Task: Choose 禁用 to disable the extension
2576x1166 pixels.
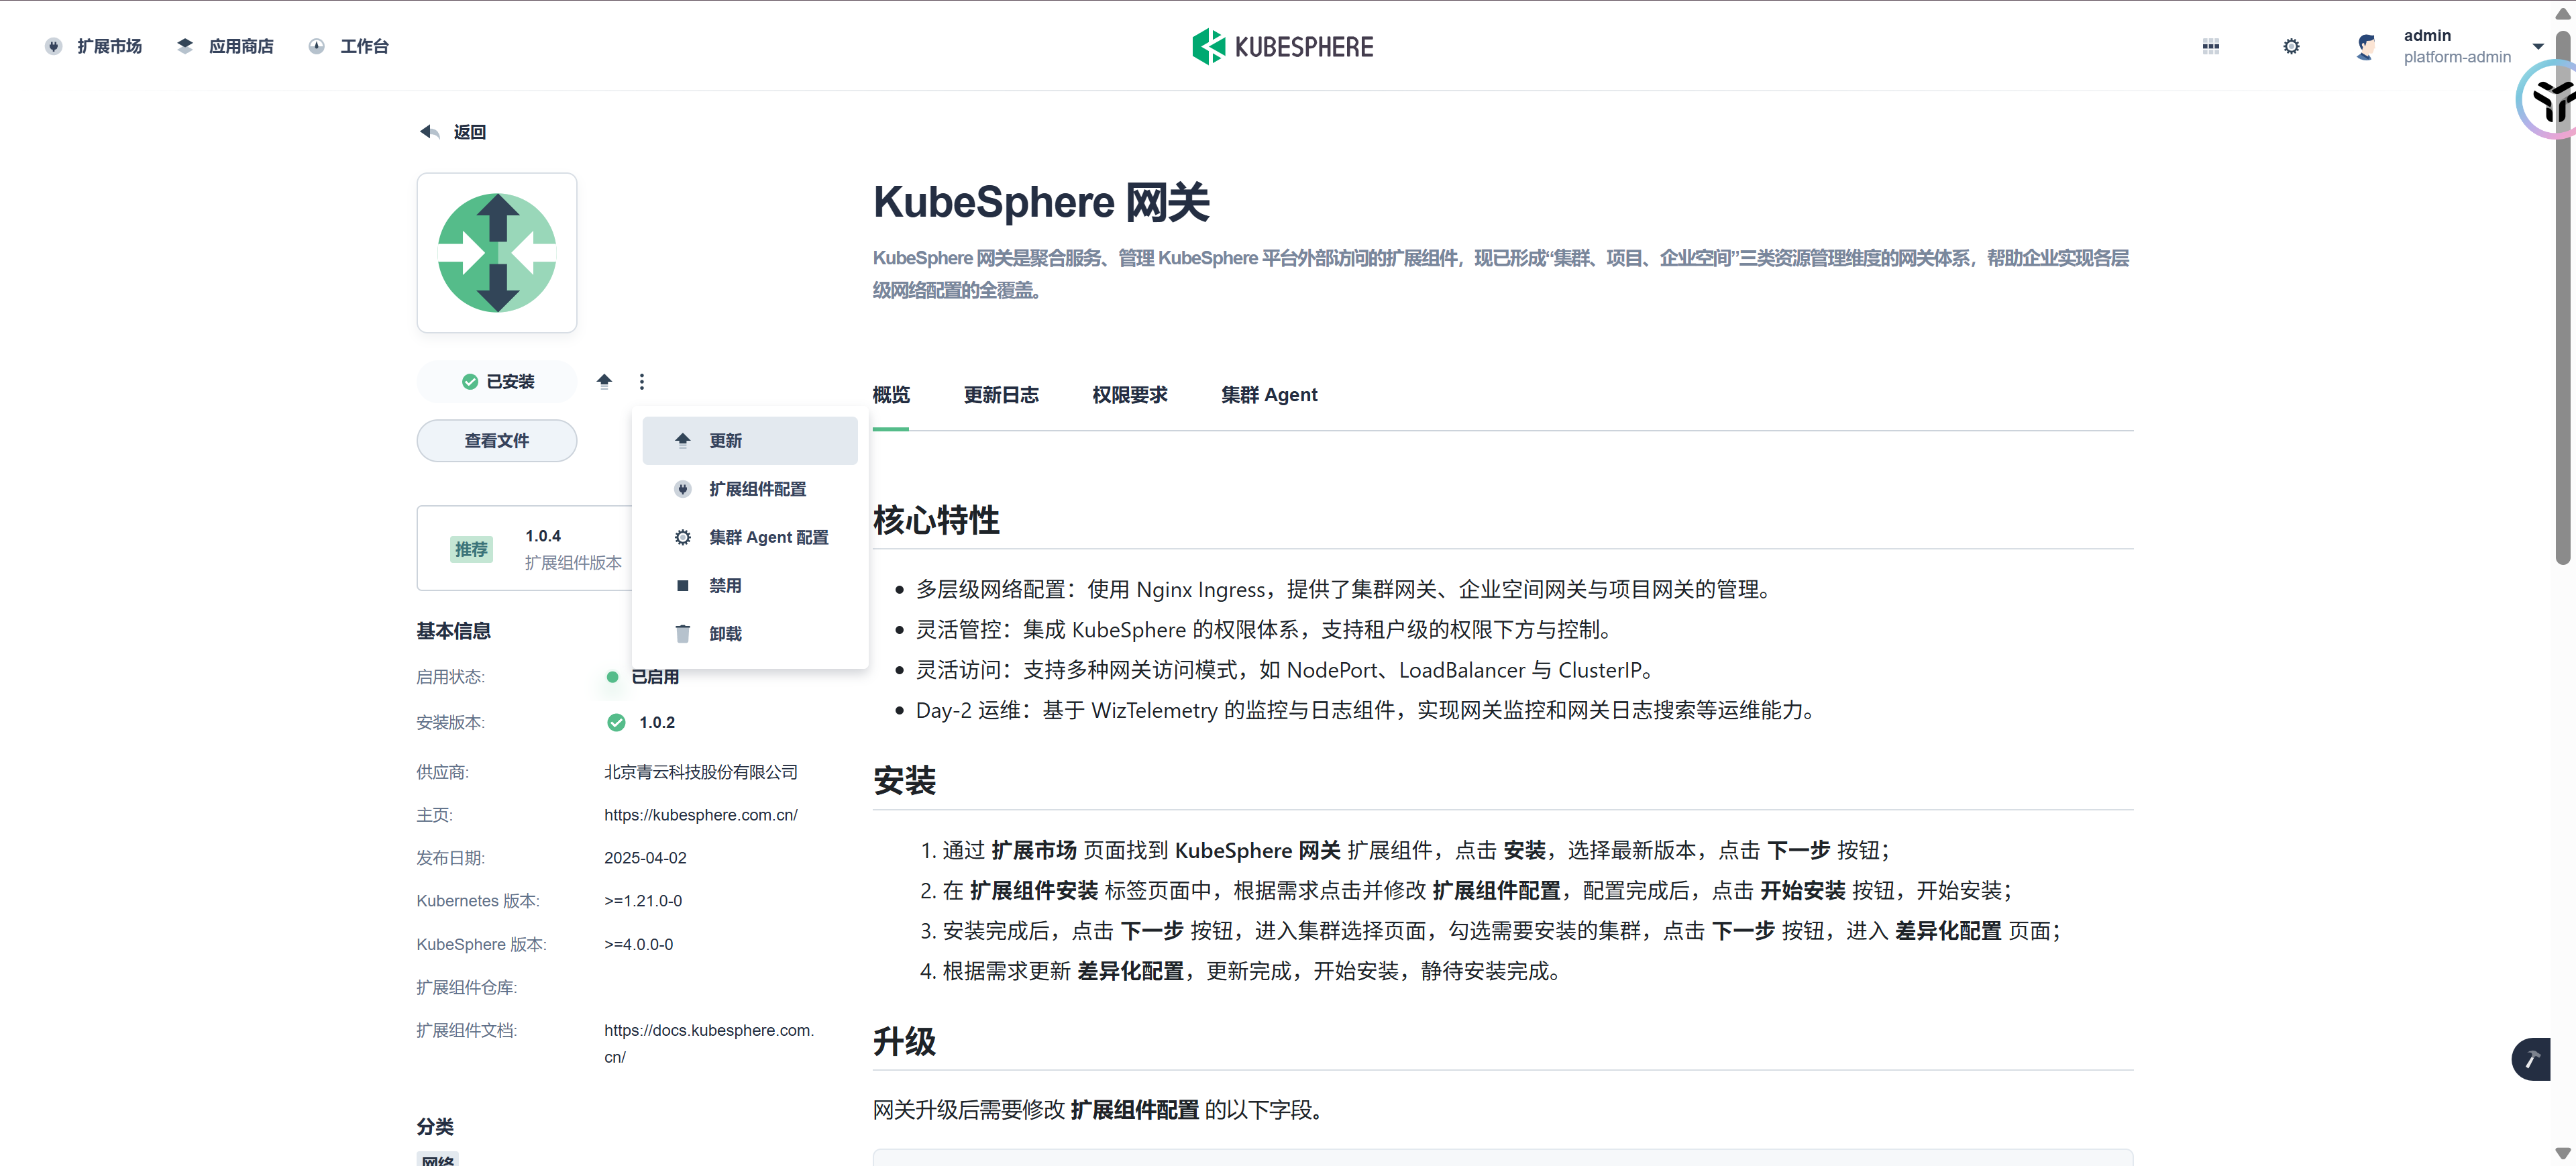Action: (750, 585)
